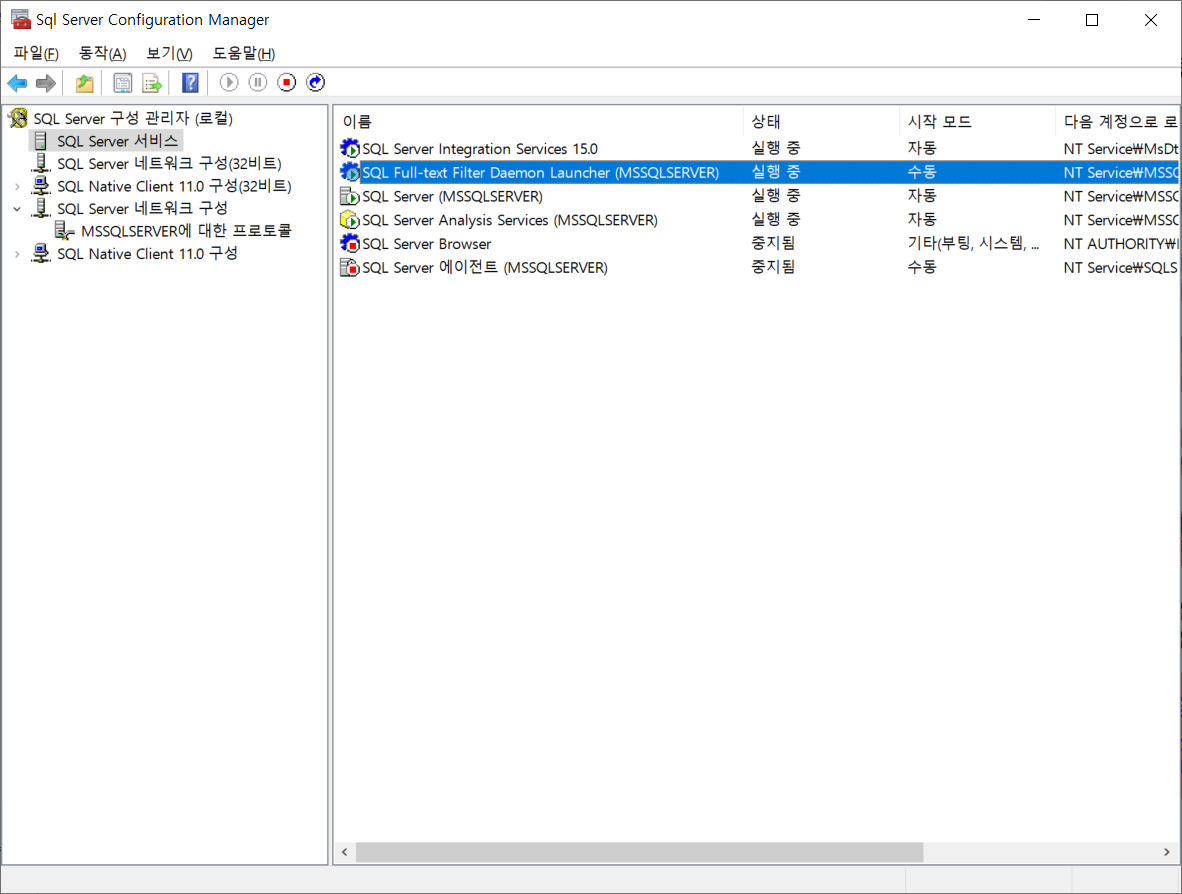Select the SQL Full-text Filter Daemon Launcher row
Viewport: 1182px width, 894px height.
tap(758, 172)
